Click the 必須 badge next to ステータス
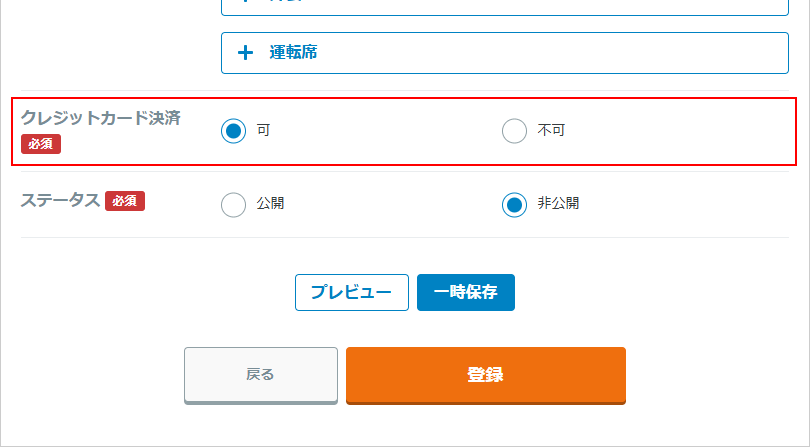This screenshot has height=447, width=810. [x=125, y=201]
